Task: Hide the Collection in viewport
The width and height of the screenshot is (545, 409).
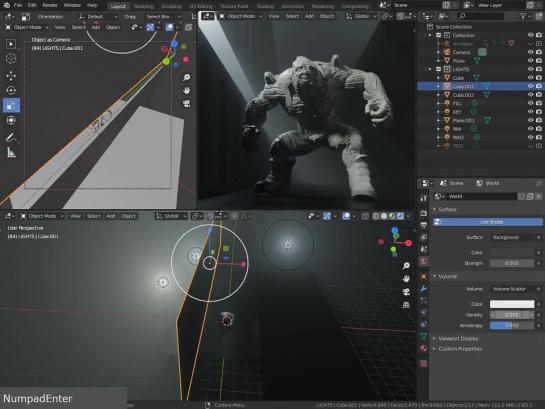Action: point(530,35)
